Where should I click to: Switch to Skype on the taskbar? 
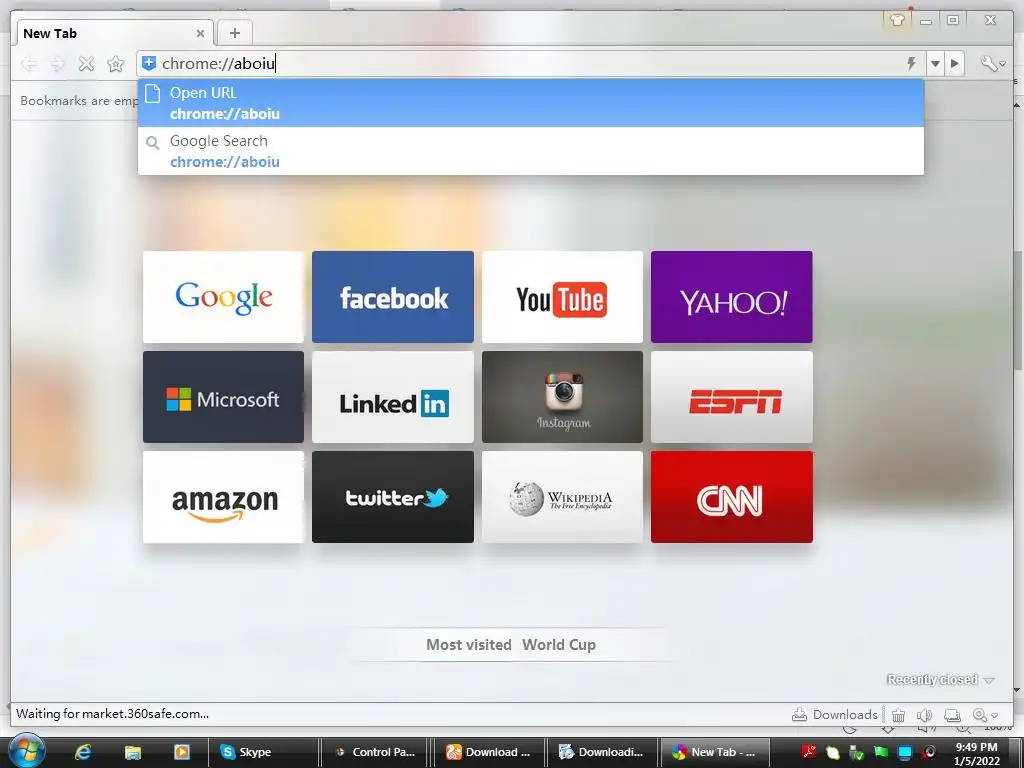(263, 752)
